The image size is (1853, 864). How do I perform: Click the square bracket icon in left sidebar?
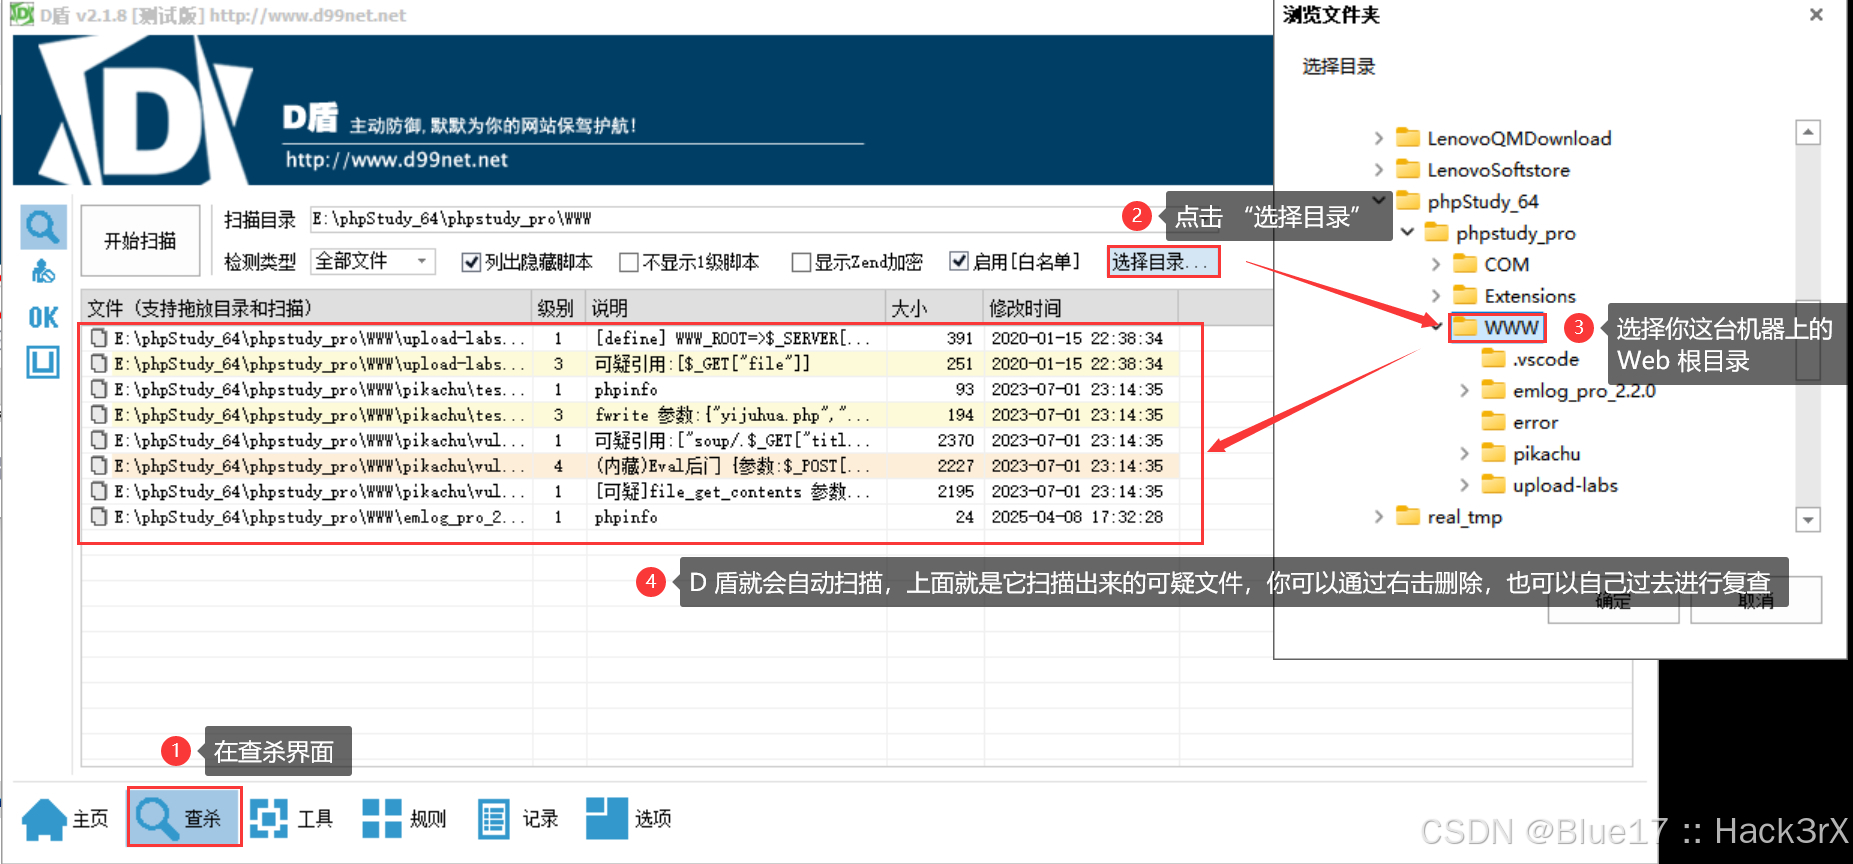(43, 362)
